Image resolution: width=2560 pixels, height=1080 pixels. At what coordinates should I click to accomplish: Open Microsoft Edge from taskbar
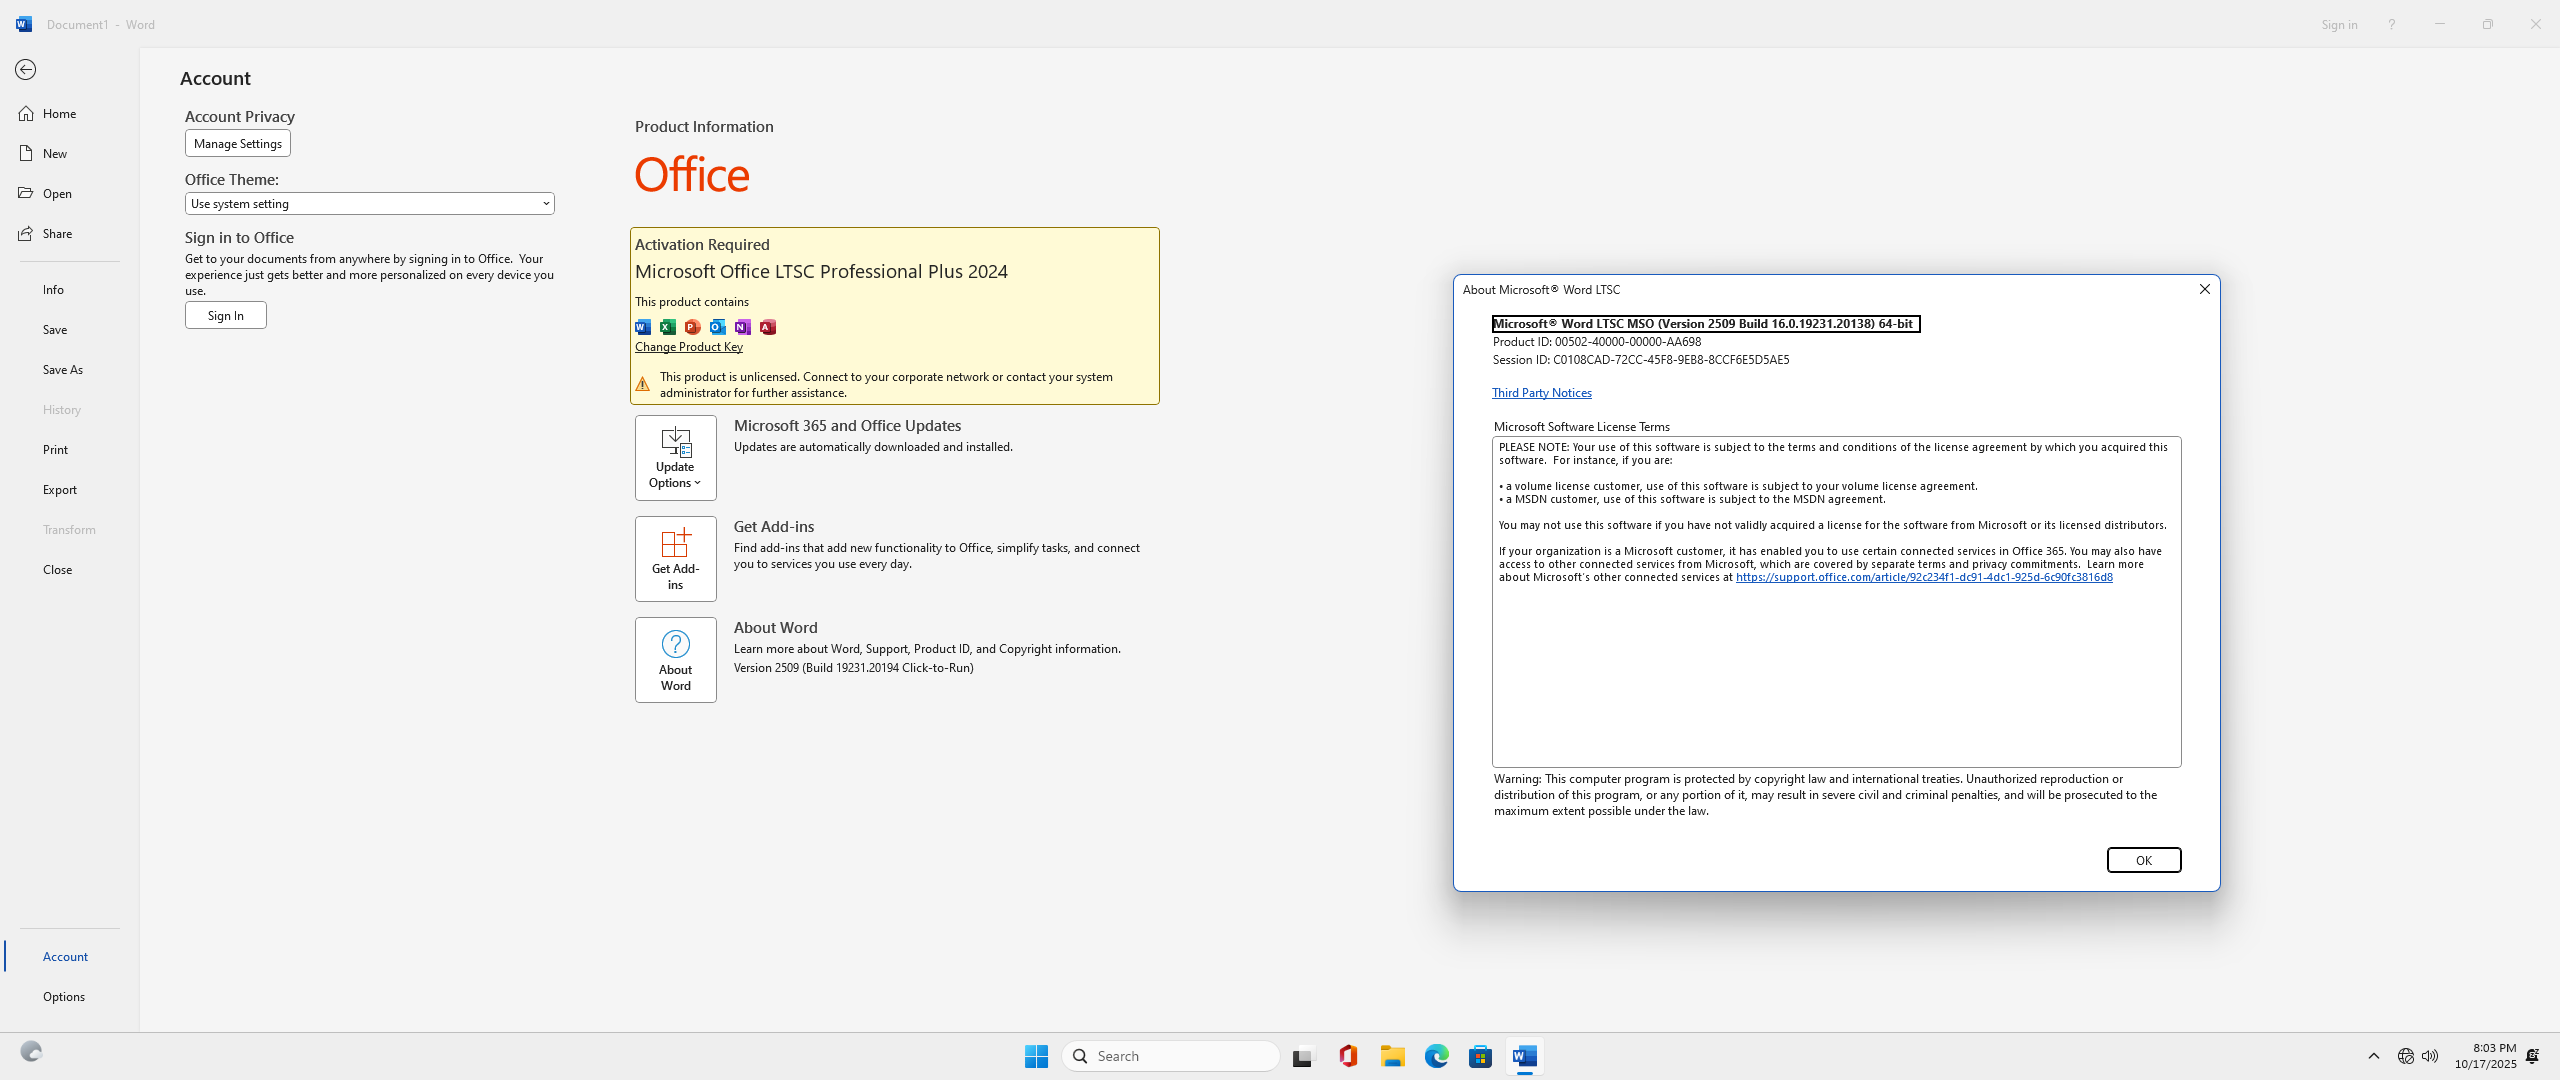coord(1436,1056)
